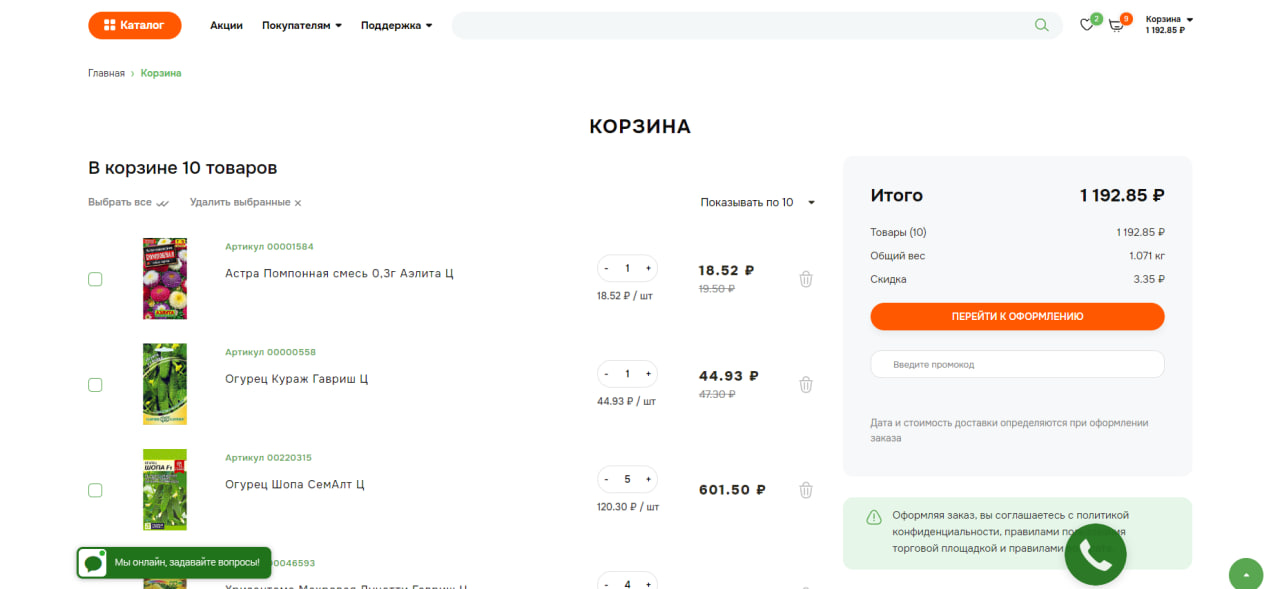Click the cart icon in header
The height and width of the screenshot is (589, 1280).
1116,25
